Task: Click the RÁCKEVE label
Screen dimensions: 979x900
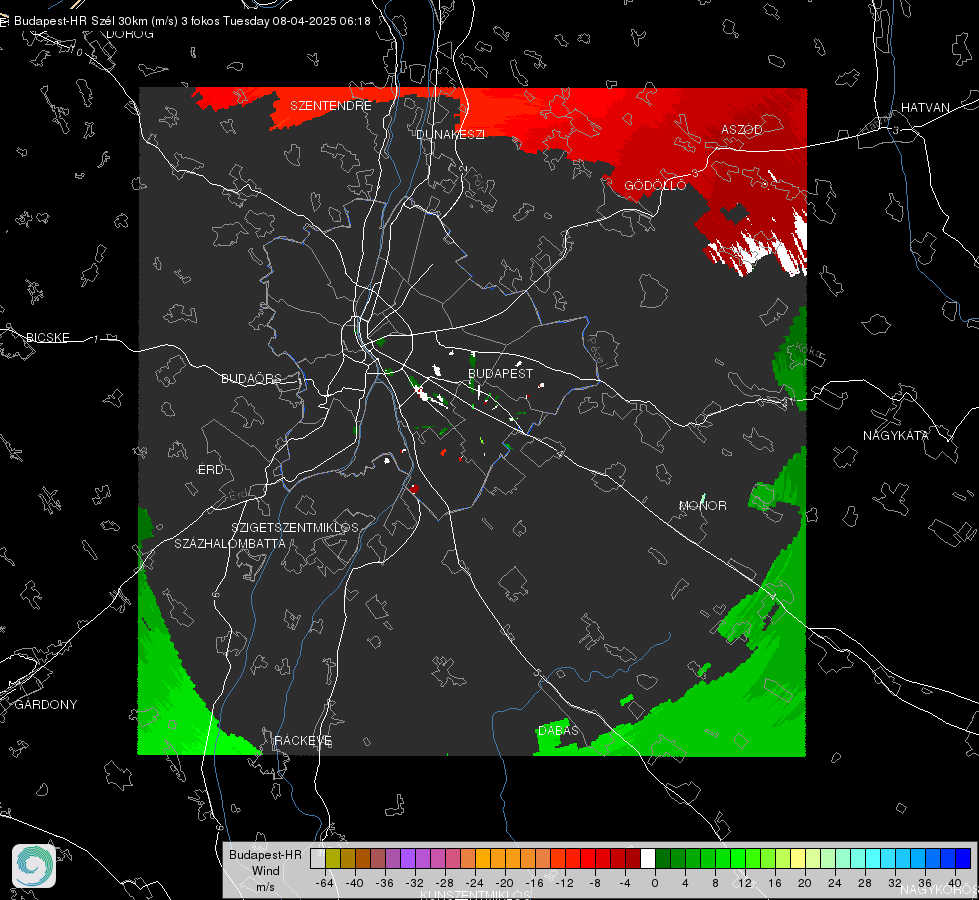Action: 303,741
